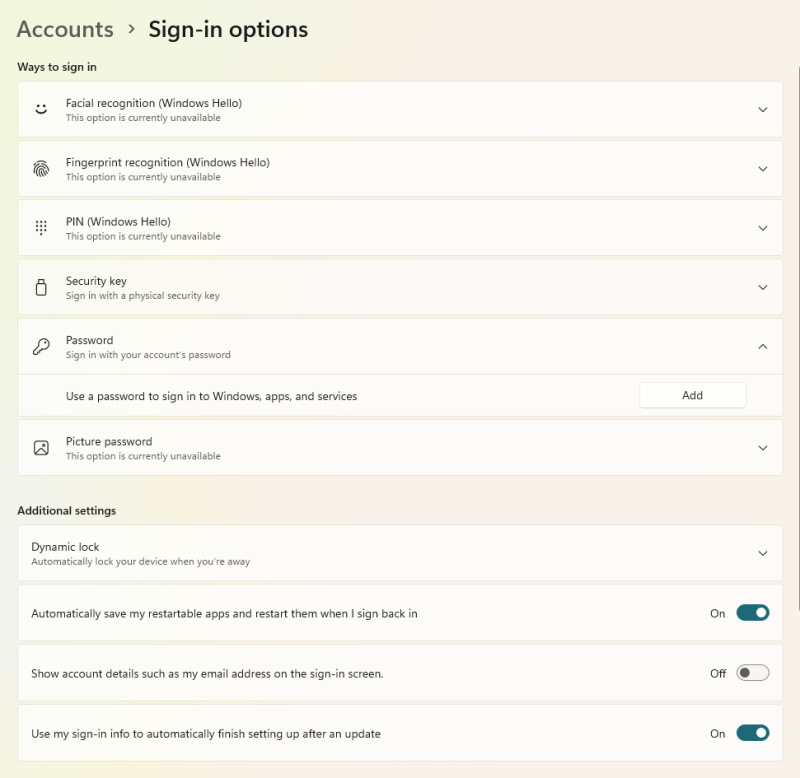800x778 pixels.
Task: Expand Fingerprint recognition options chevron
Action: click(x=762, y=169)
